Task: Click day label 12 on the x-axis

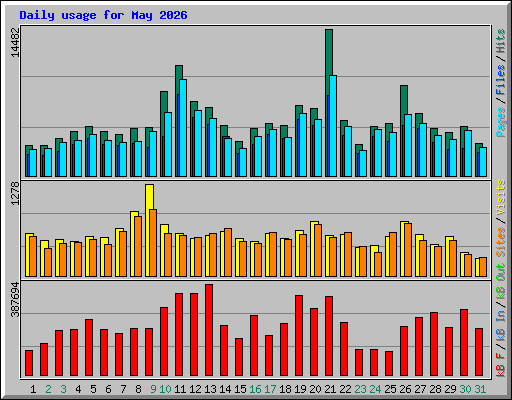Action: [195, 389]
